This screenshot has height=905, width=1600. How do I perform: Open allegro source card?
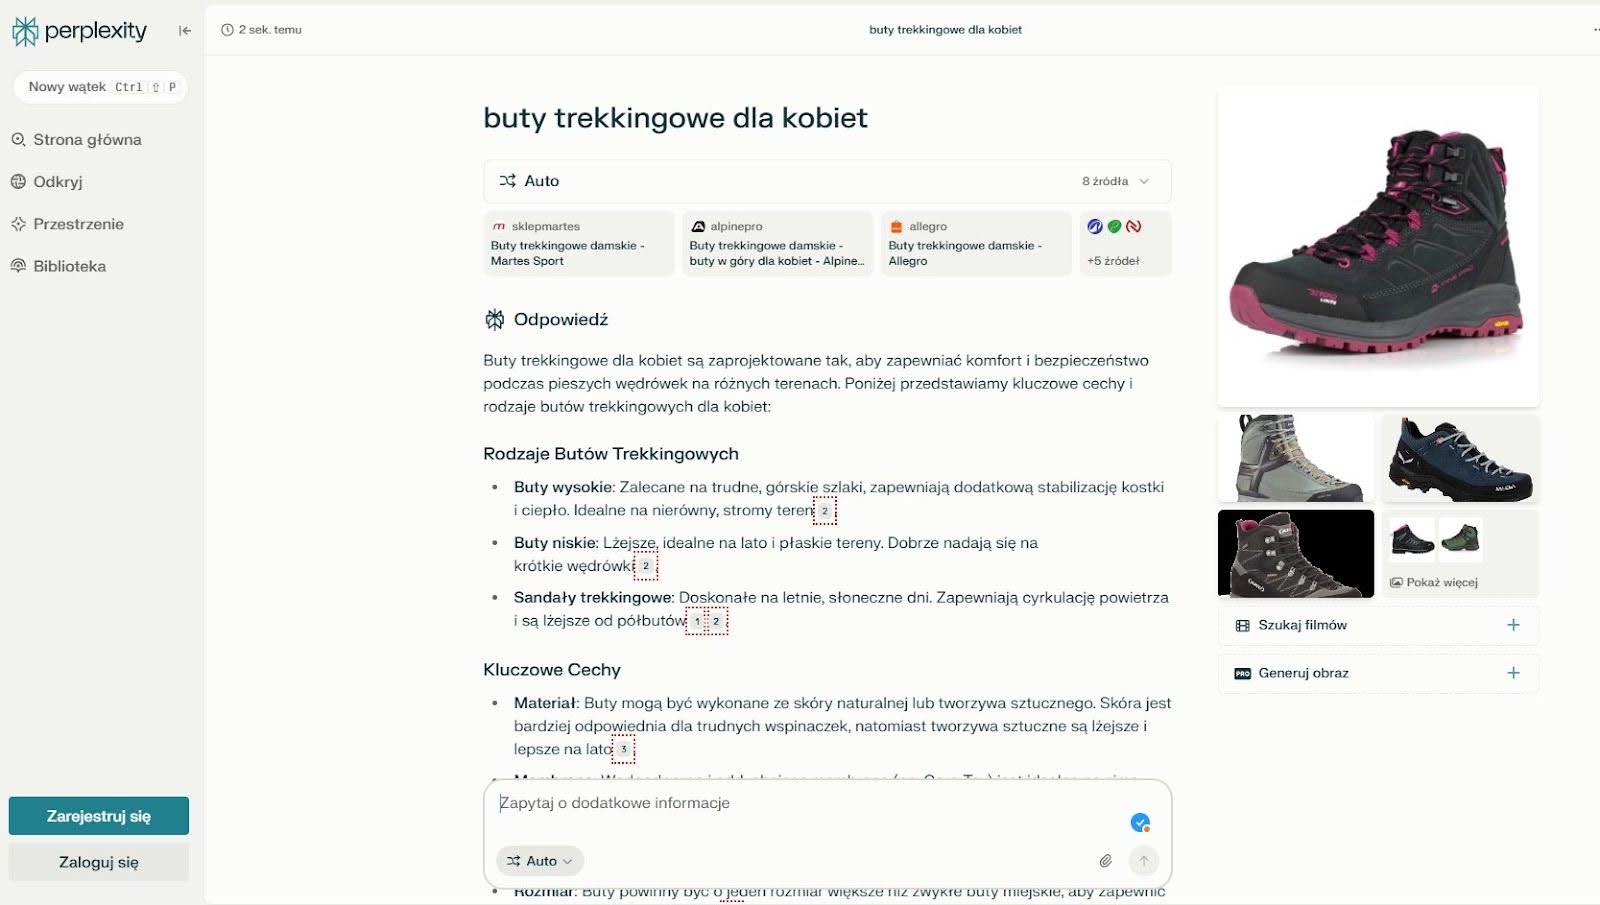(976, 243)
